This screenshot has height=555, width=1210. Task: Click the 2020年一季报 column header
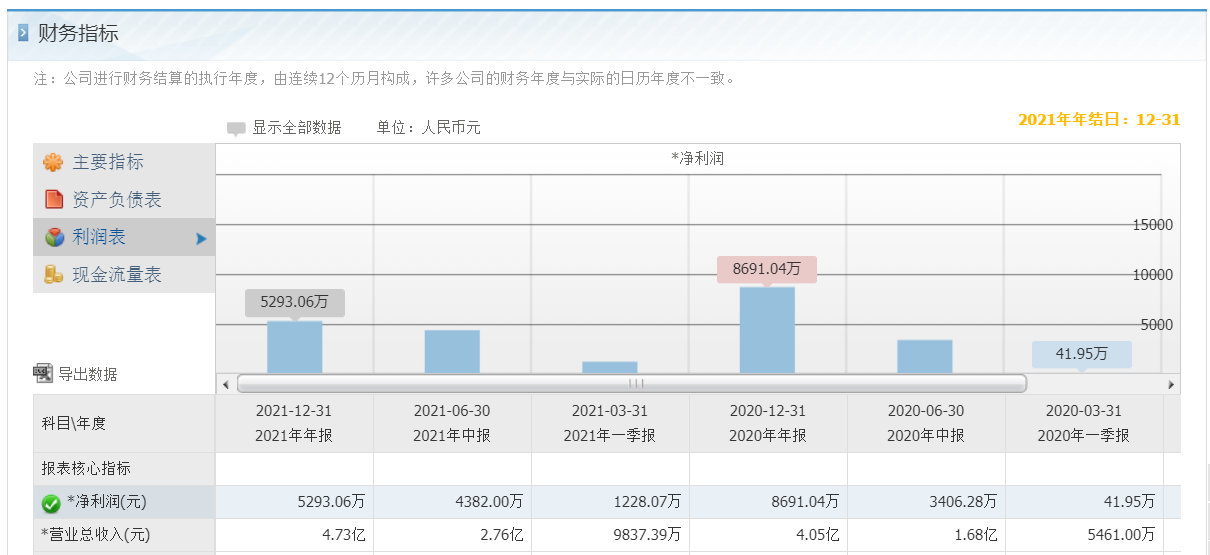(x=1084, y=423)
